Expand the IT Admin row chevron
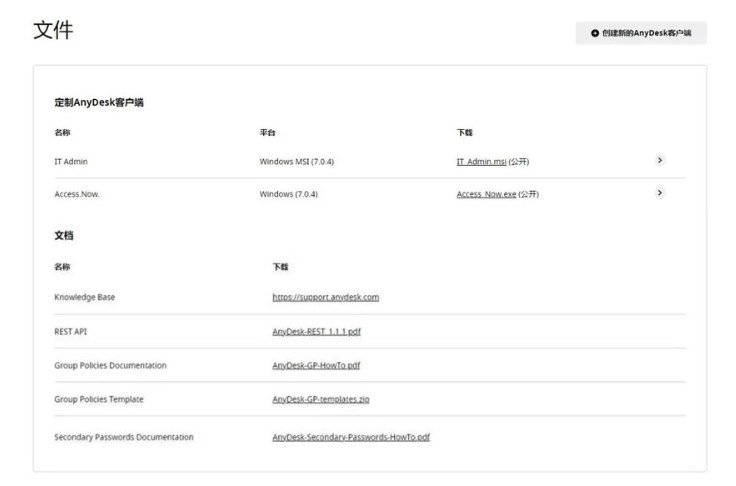The height and width of the screenshot is (486, 736). (659, 161)
